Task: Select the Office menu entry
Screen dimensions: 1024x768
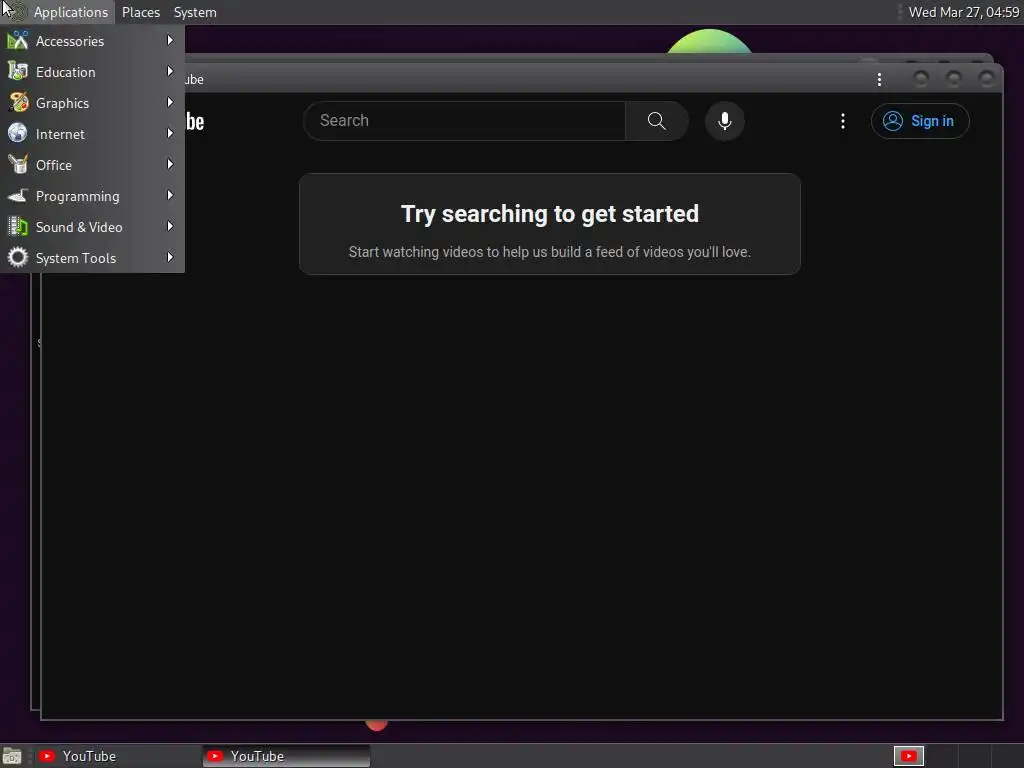Action: click(92, 165)
